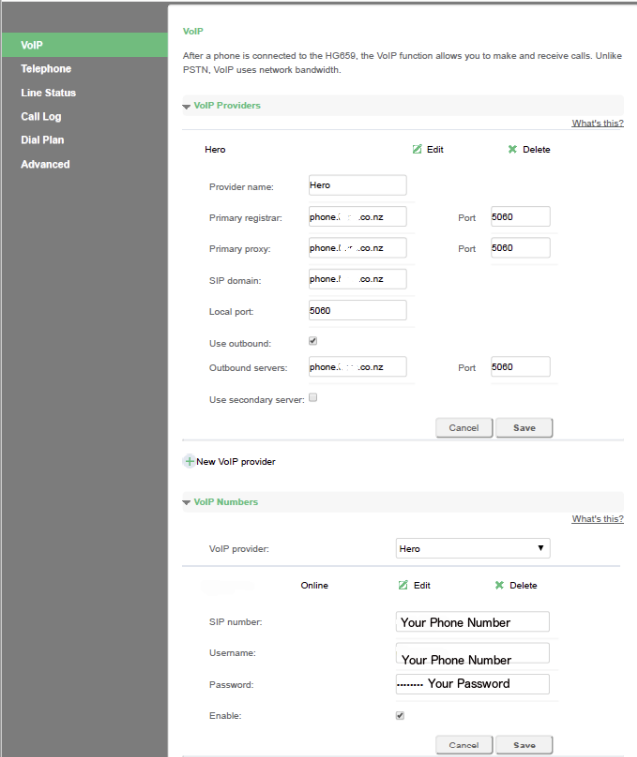Click the Edit label next to Online
Viewport: 637px width, 757px height.
pyautogui.click(x=422, y=586)
